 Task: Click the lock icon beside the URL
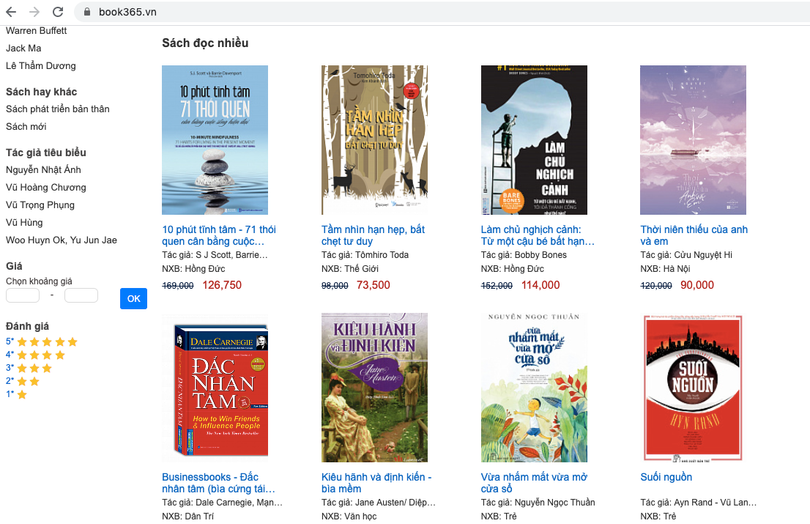click(x=86, y=12)
